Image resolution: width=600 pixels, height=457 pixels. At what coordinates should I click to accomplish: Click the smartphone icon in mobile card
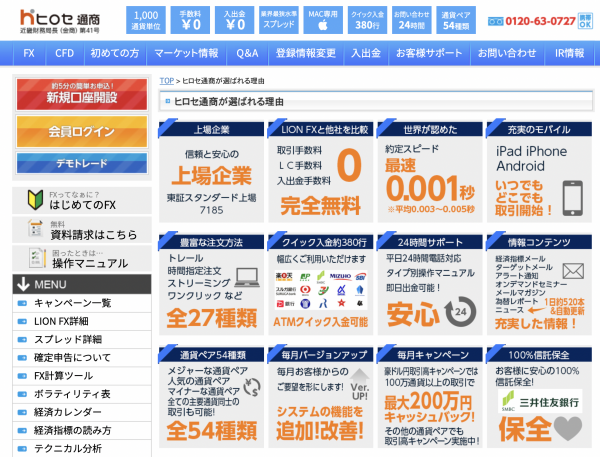tap(572, 198)
